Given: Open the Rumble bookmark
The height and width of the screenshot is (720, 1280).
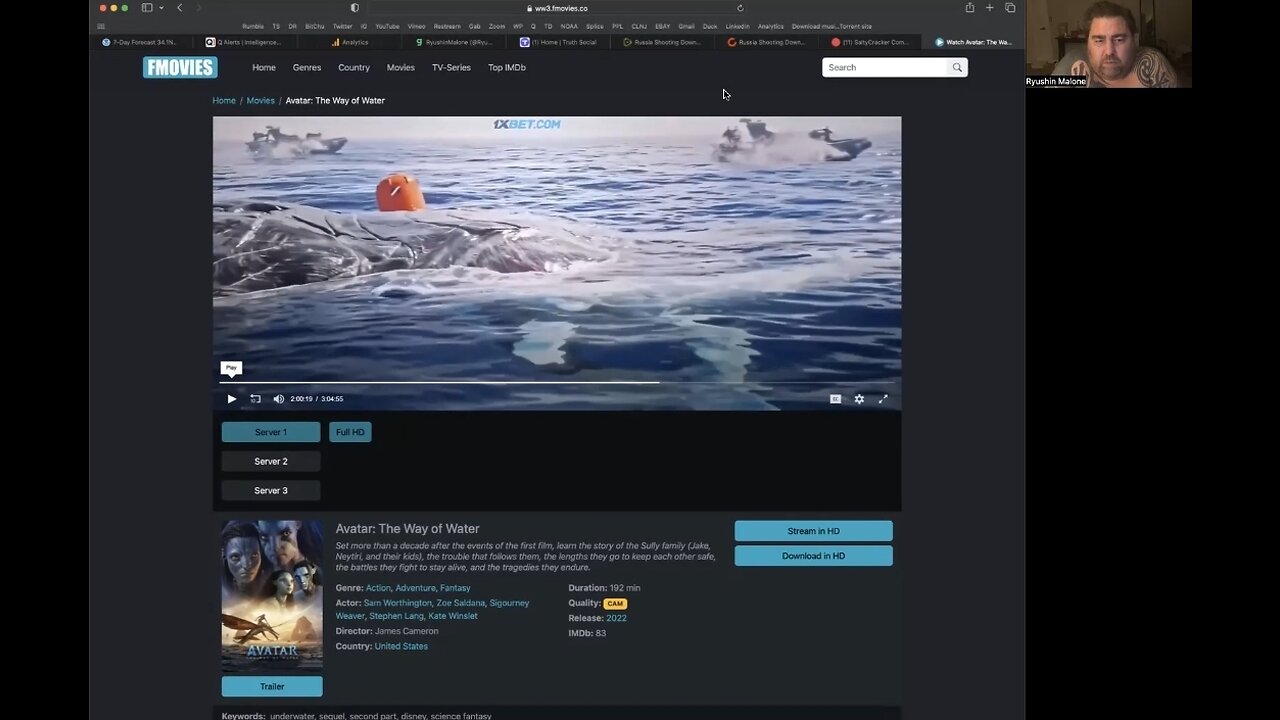Looking at the screenshot, I should coord(253,26).
